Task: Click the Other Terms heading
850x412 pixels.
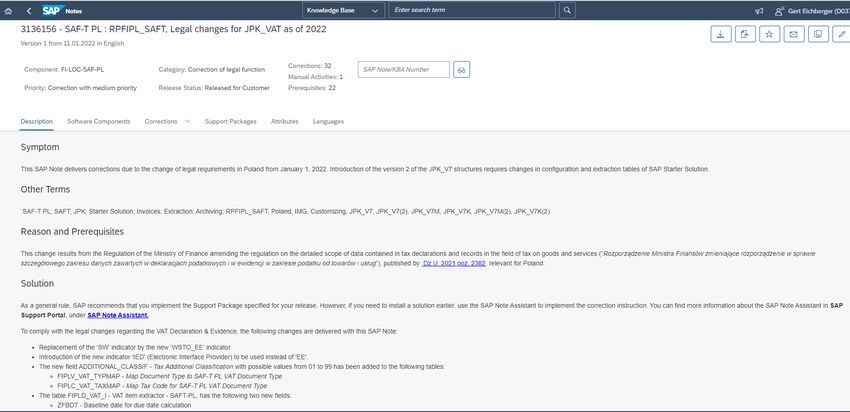Action: click(45, 189)
